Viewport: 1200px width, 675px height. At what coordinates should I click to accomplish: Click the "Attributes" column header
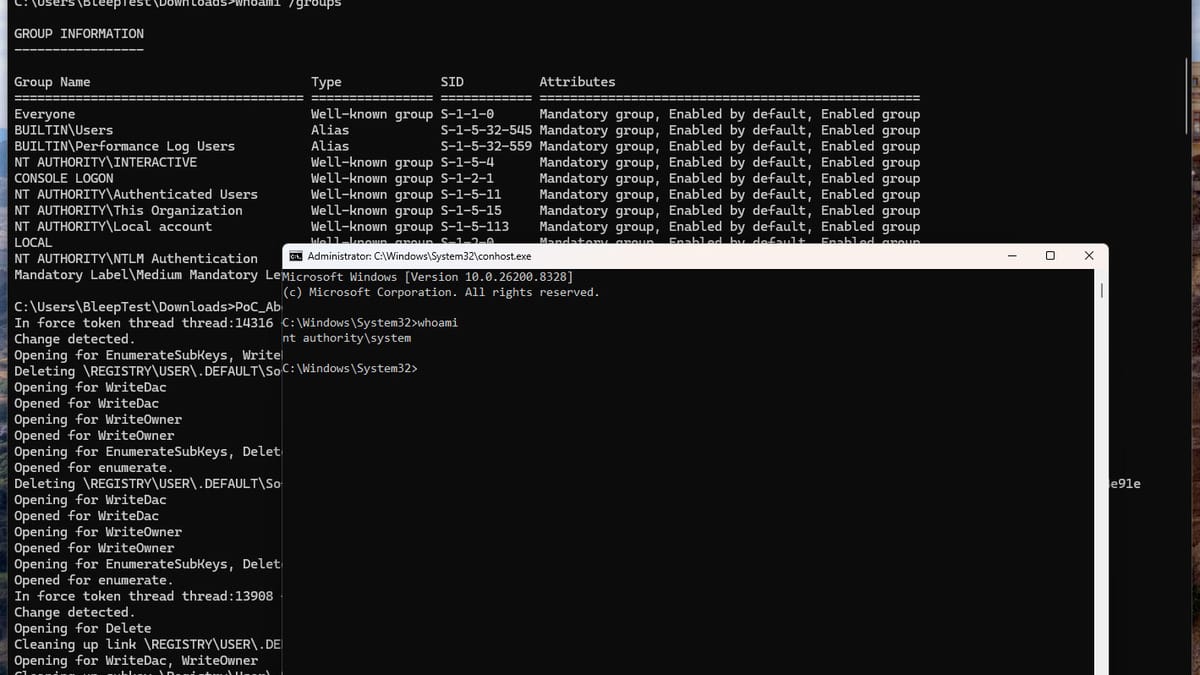pyautogui.click(x=577, y=82)
